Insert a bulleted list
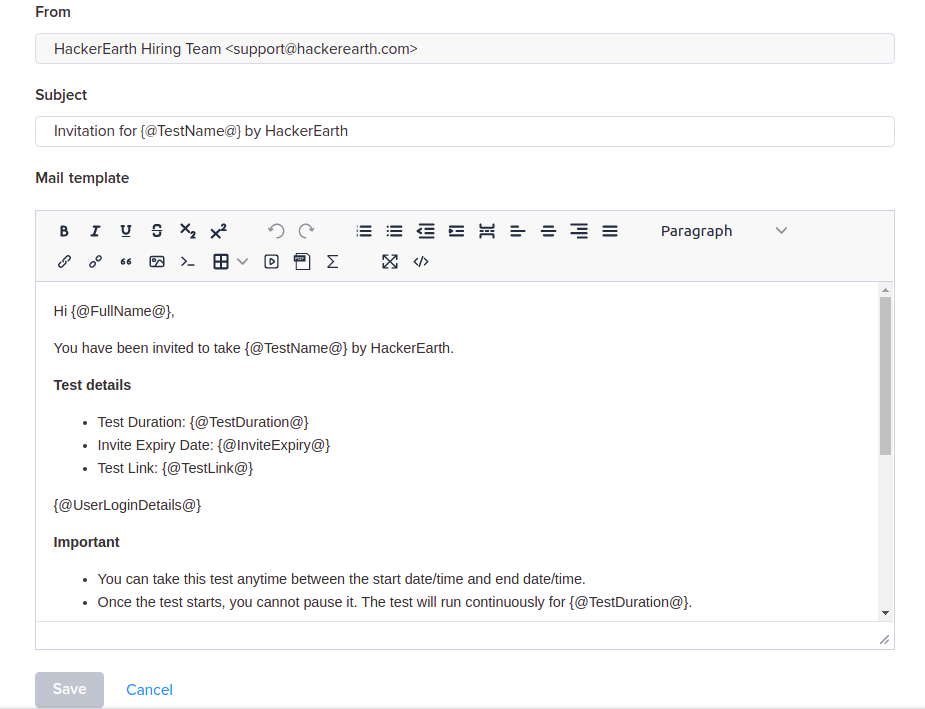This screenshot has height=709, width=925. click(x=394, y=231)
